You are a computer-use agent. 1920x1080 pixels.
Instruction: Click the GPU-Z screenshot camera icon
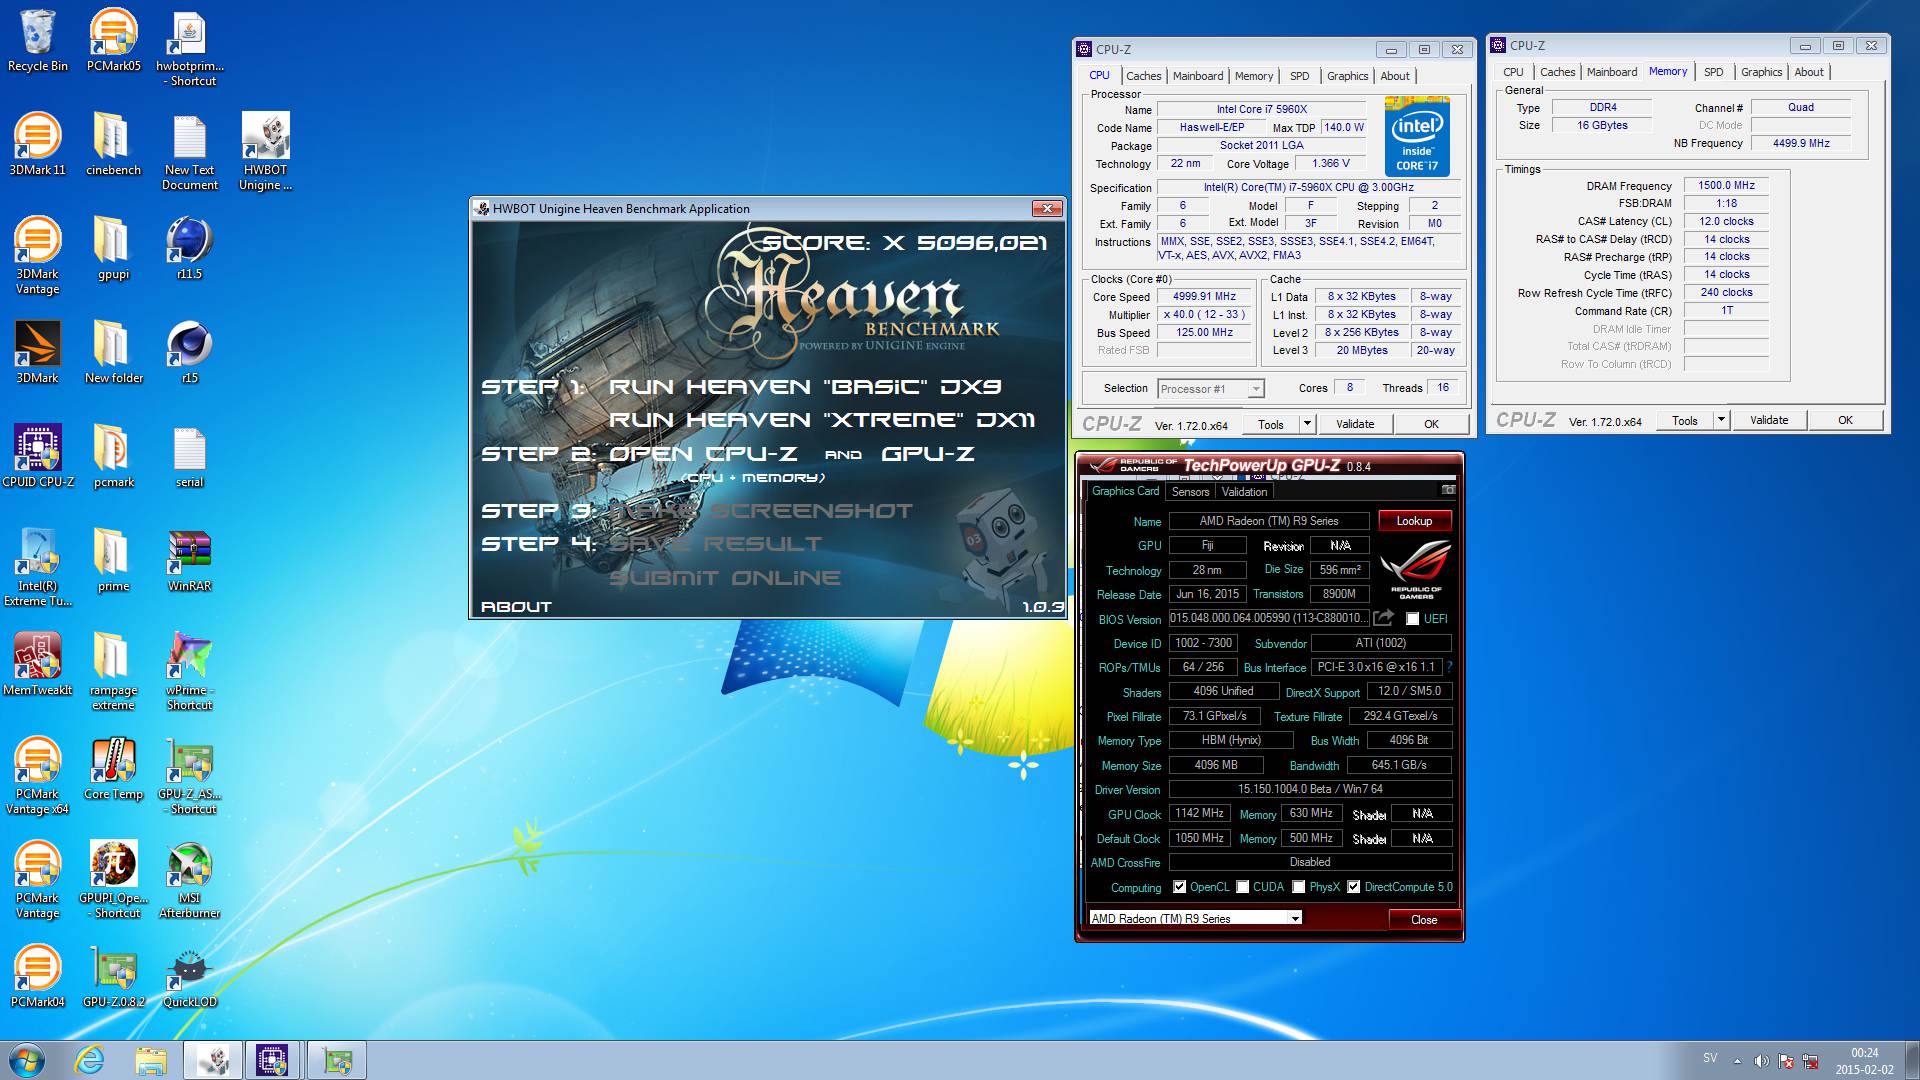click(1447, 490)
